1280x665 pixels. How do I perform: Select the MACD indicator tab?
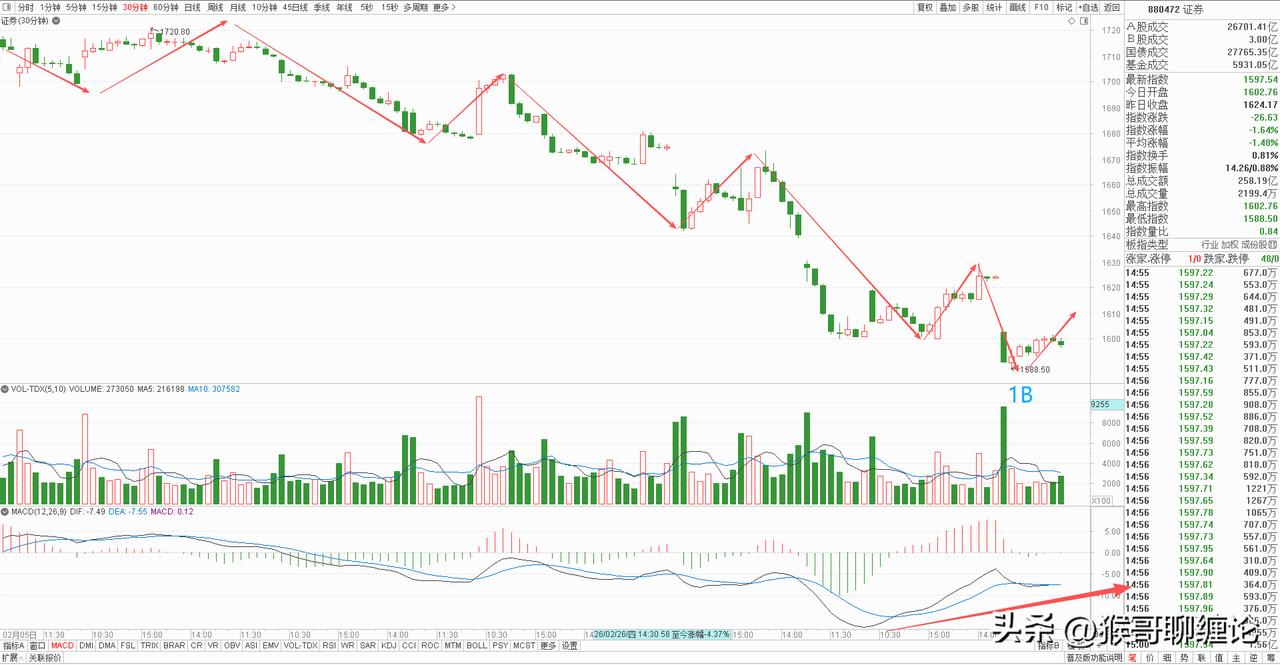[62, 645]
